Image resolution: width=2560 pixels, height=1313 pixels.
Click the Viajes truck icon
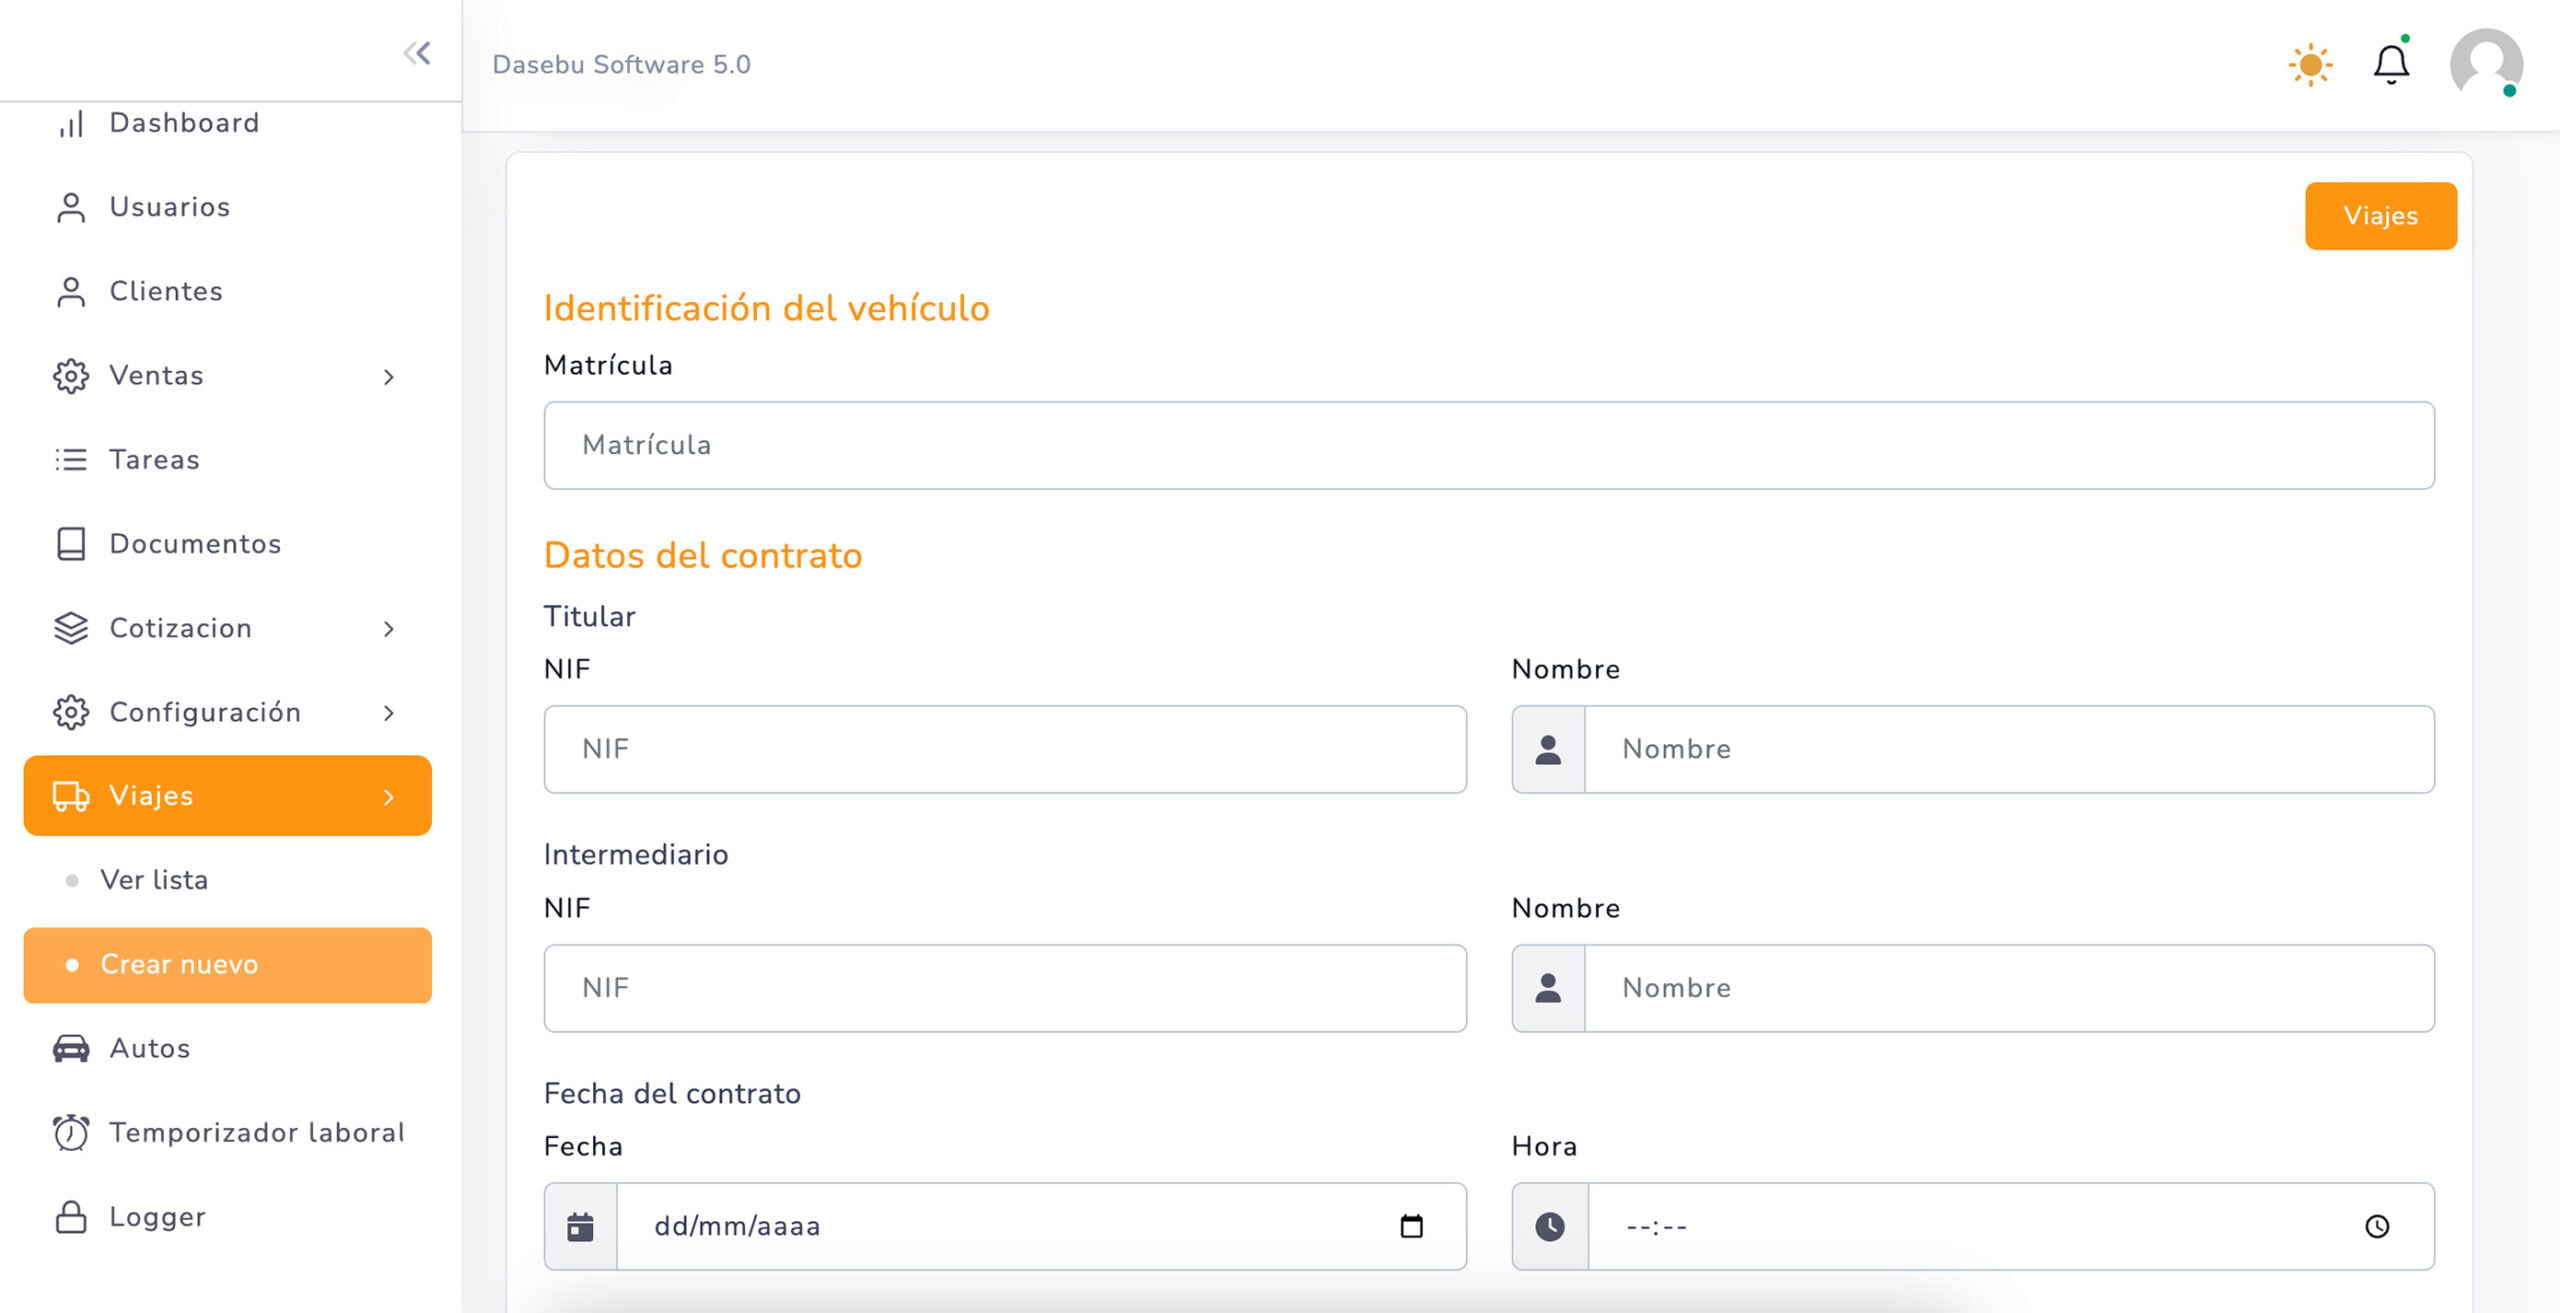(71, 796)
